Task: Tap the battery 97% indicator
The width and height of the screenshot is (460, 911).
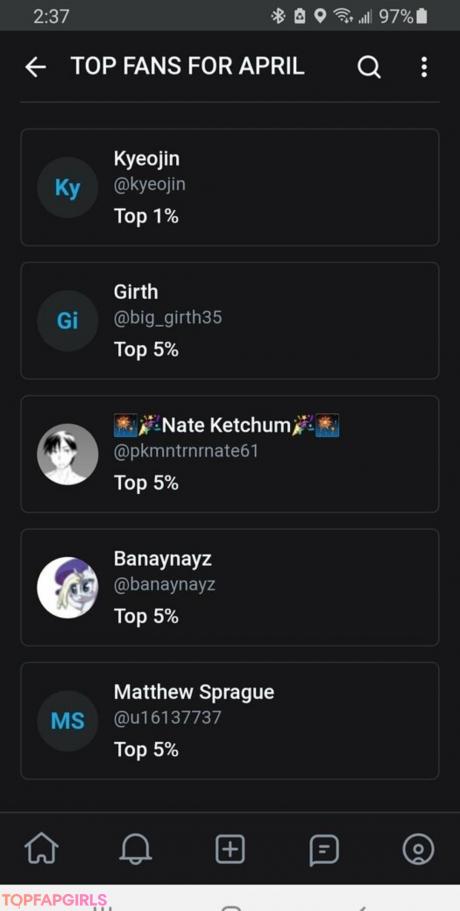Action: coord(403,16)
